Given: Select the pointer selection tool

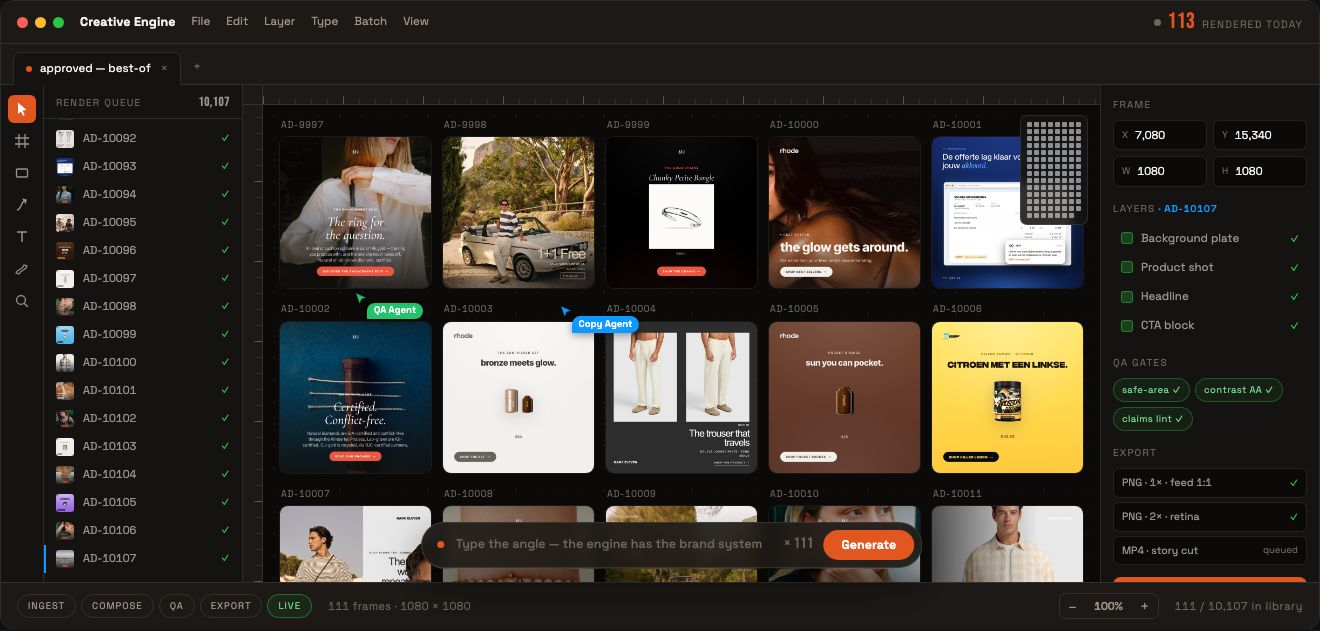Looking at the screenshot, I should [x=22, y=109].
